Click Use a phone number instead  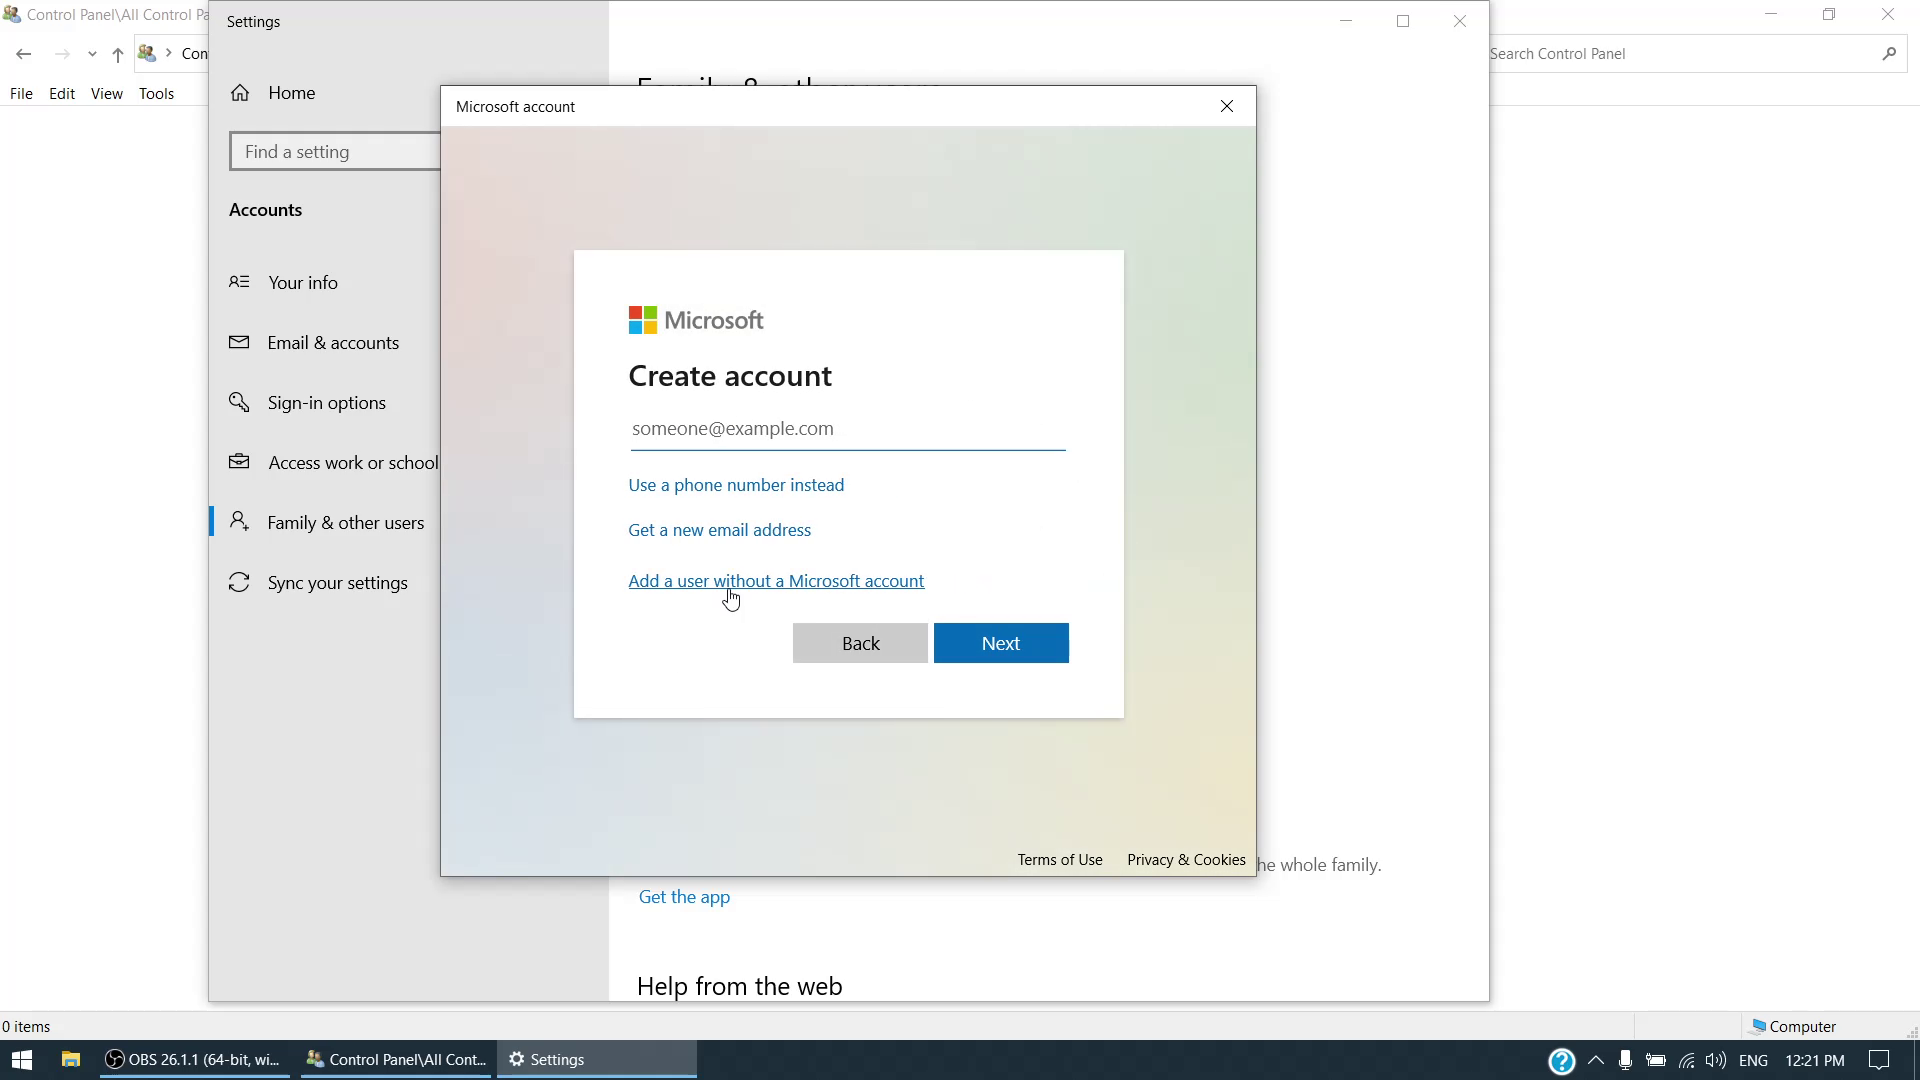(736, 485)
